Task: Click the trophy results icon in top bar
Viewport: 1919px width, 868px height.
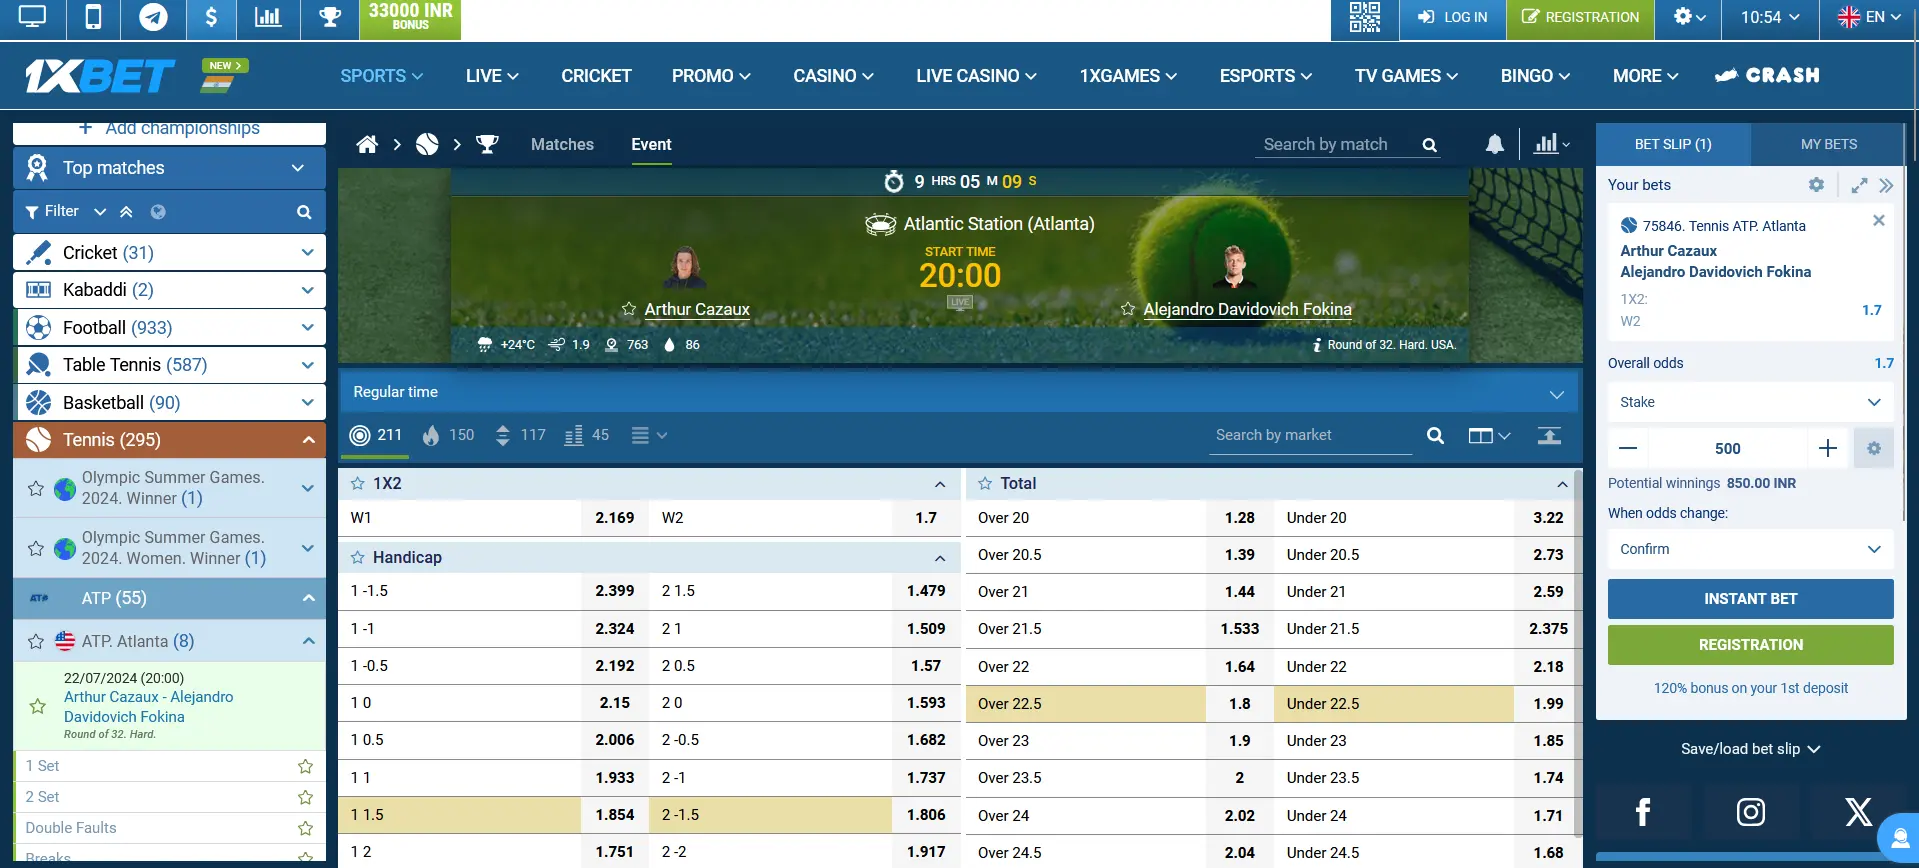Action: (330, 17)
